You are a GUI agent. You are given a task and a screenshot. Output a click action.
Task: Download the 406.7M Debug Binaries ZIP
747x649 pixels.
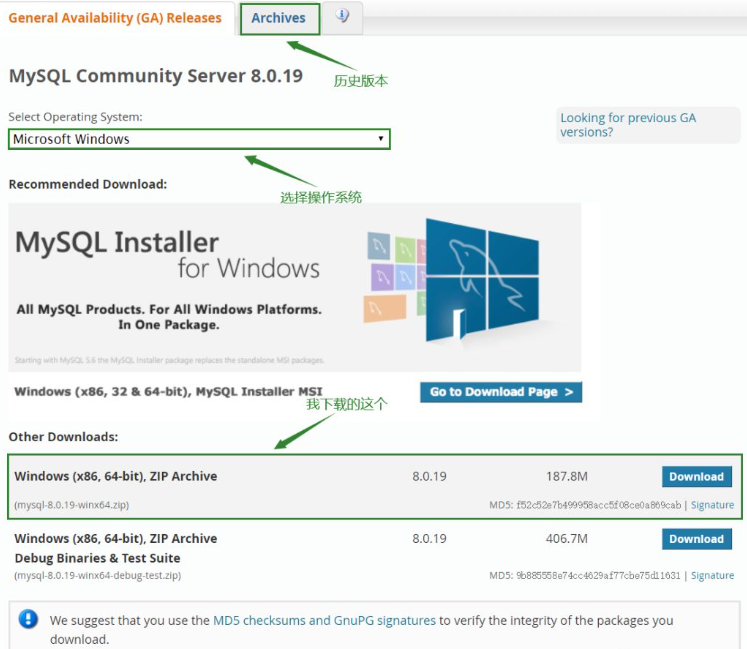point(697,539)
